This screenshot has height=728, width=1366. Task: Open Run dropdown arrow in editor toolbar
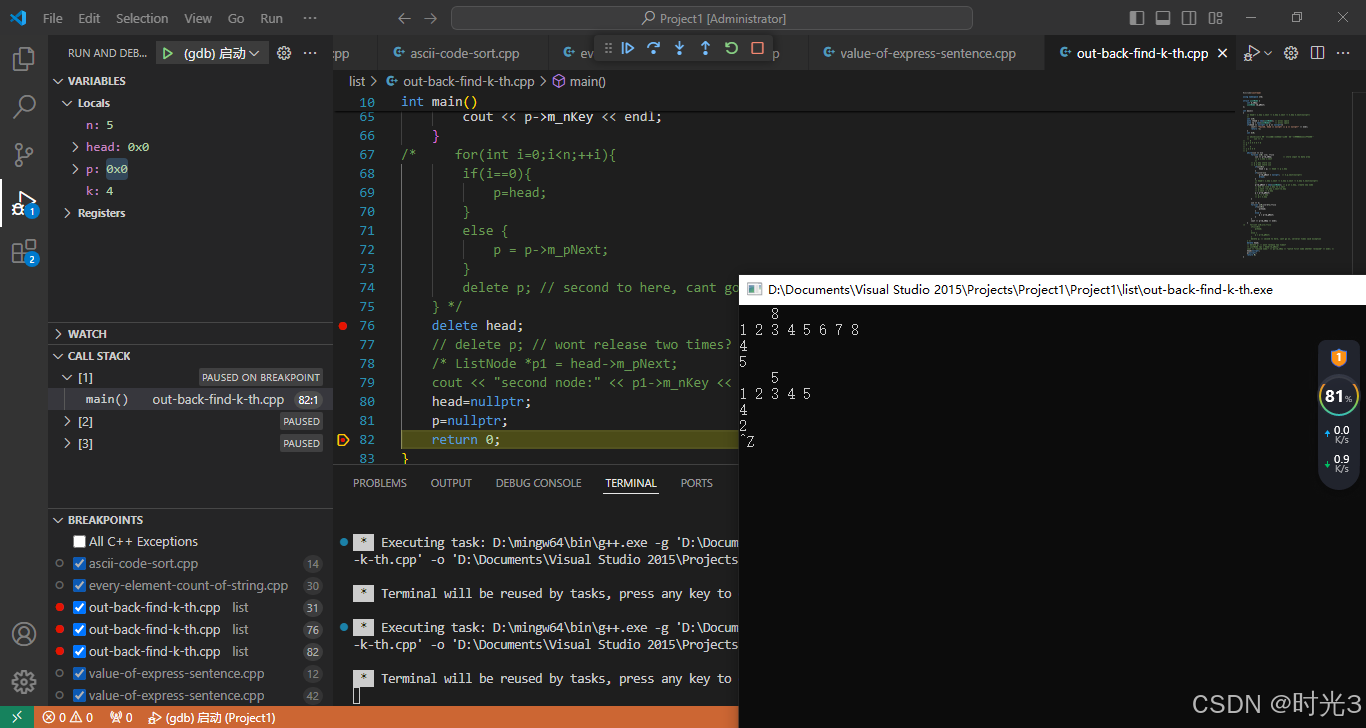coord(1268,53)
